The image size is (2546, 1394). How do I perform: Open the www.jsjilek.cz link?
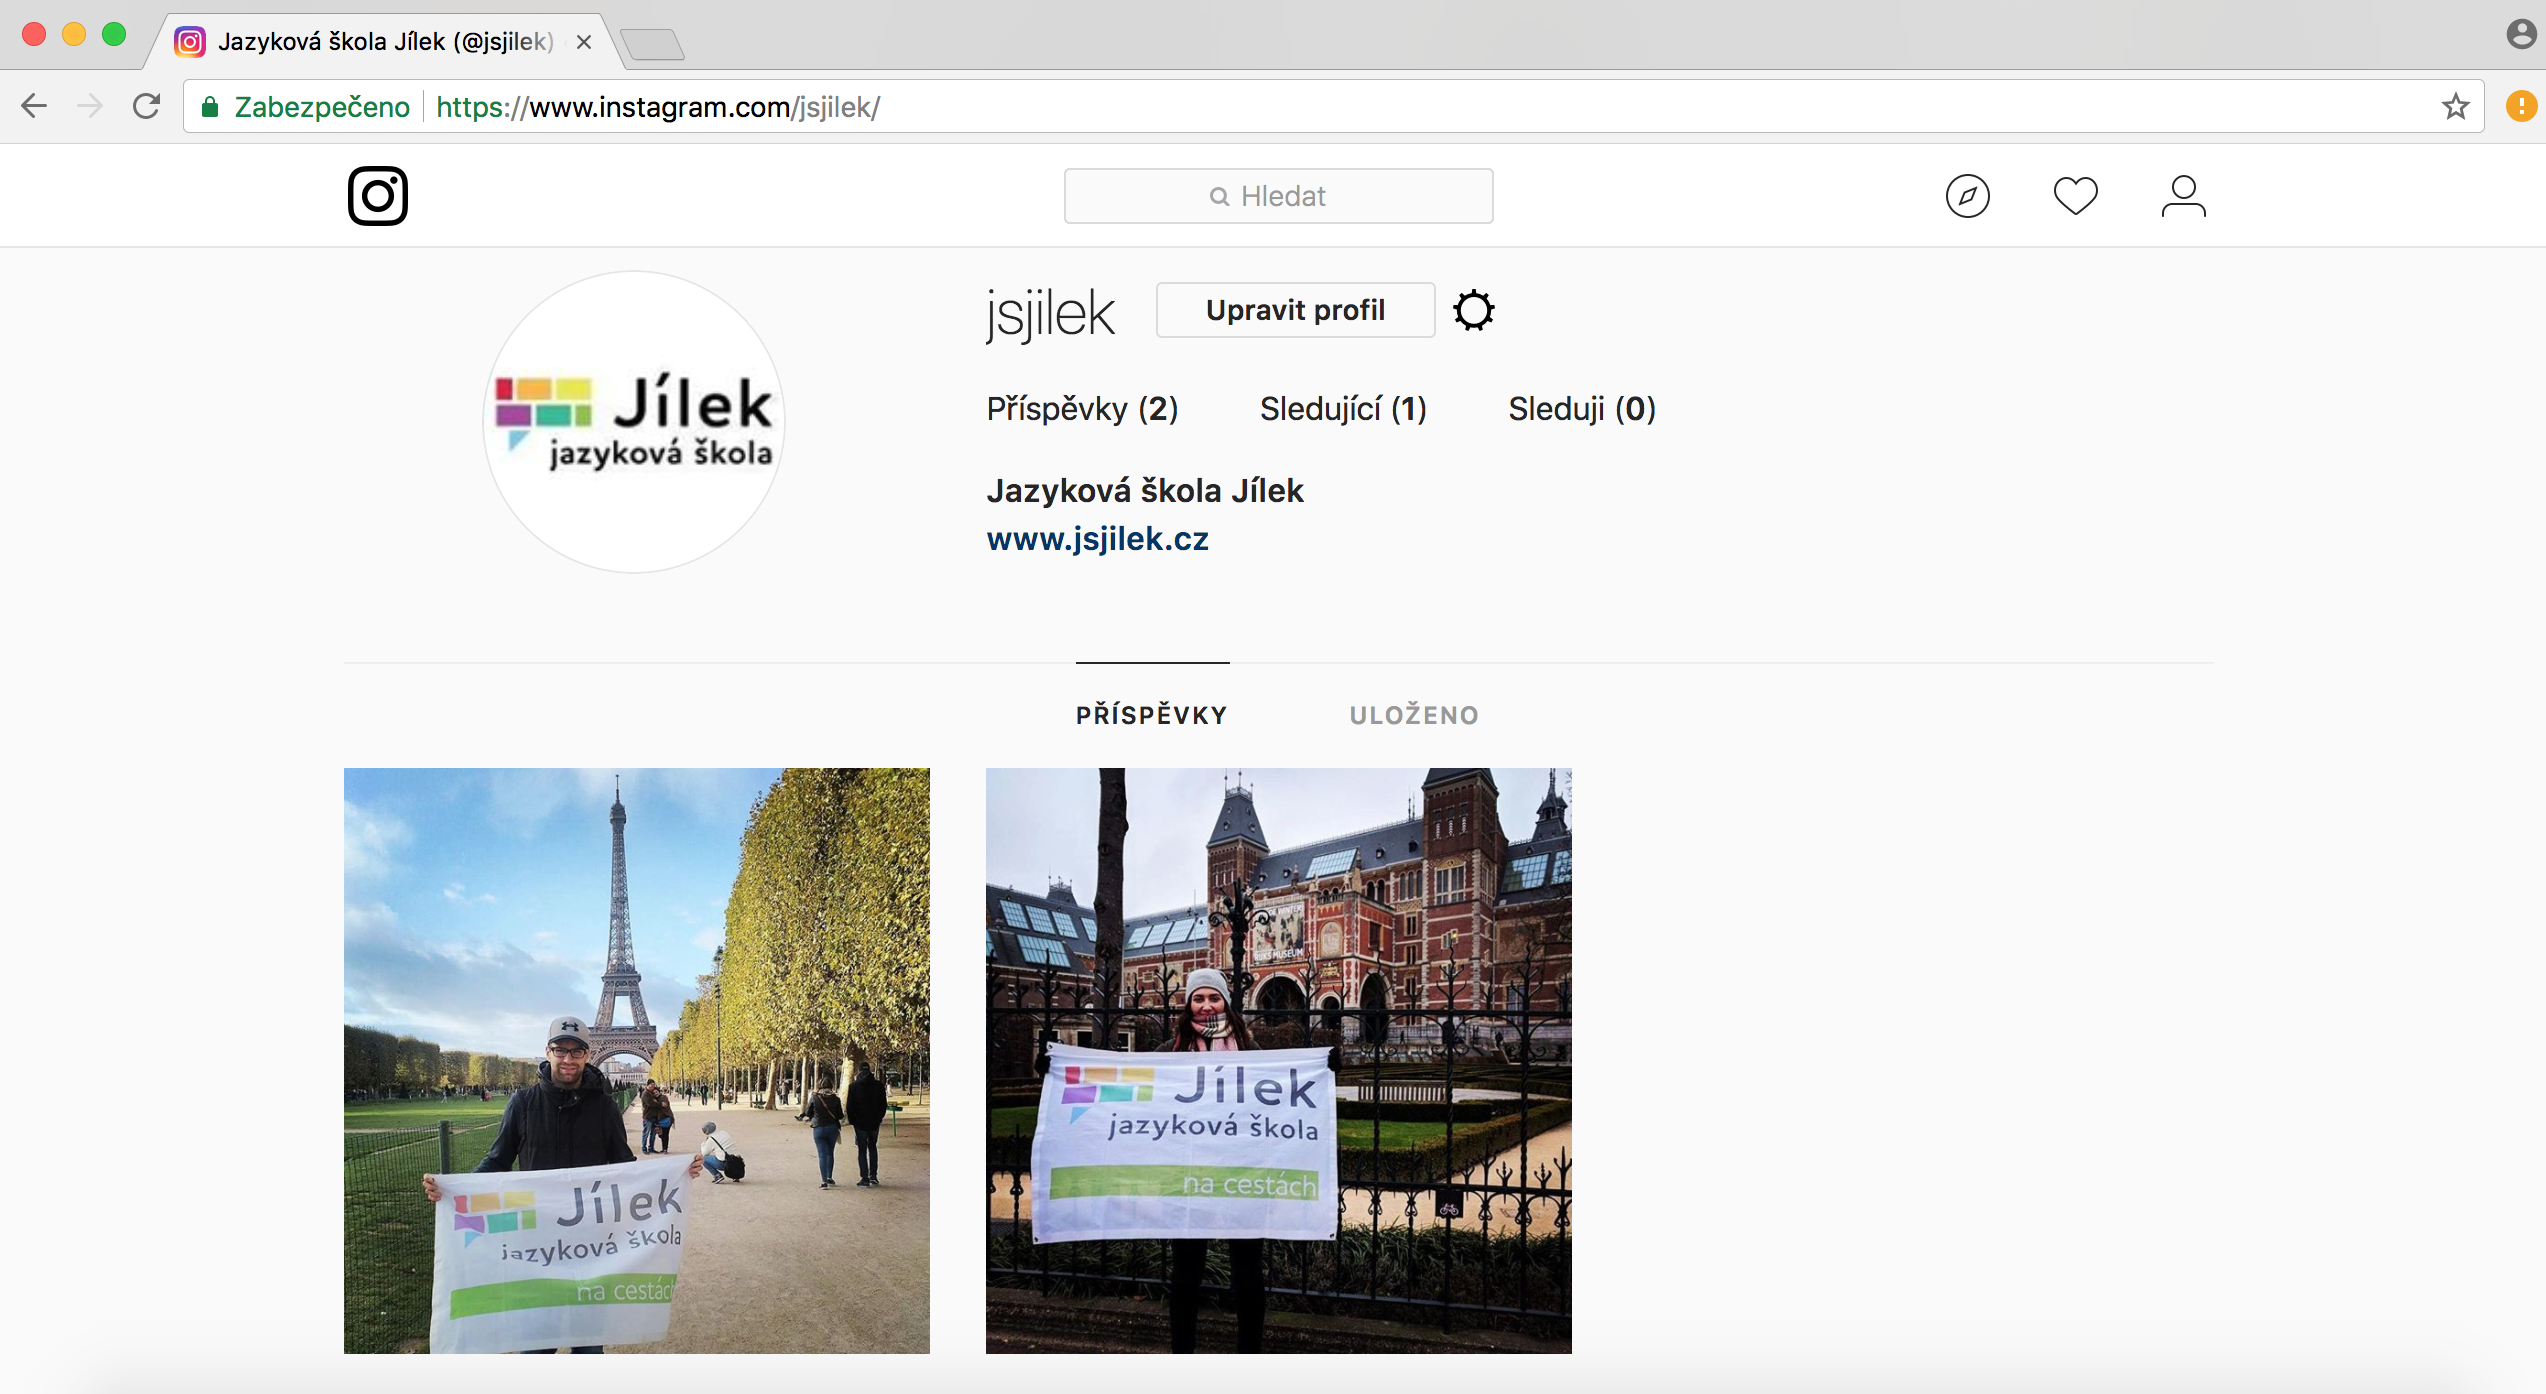(1097, 539)
